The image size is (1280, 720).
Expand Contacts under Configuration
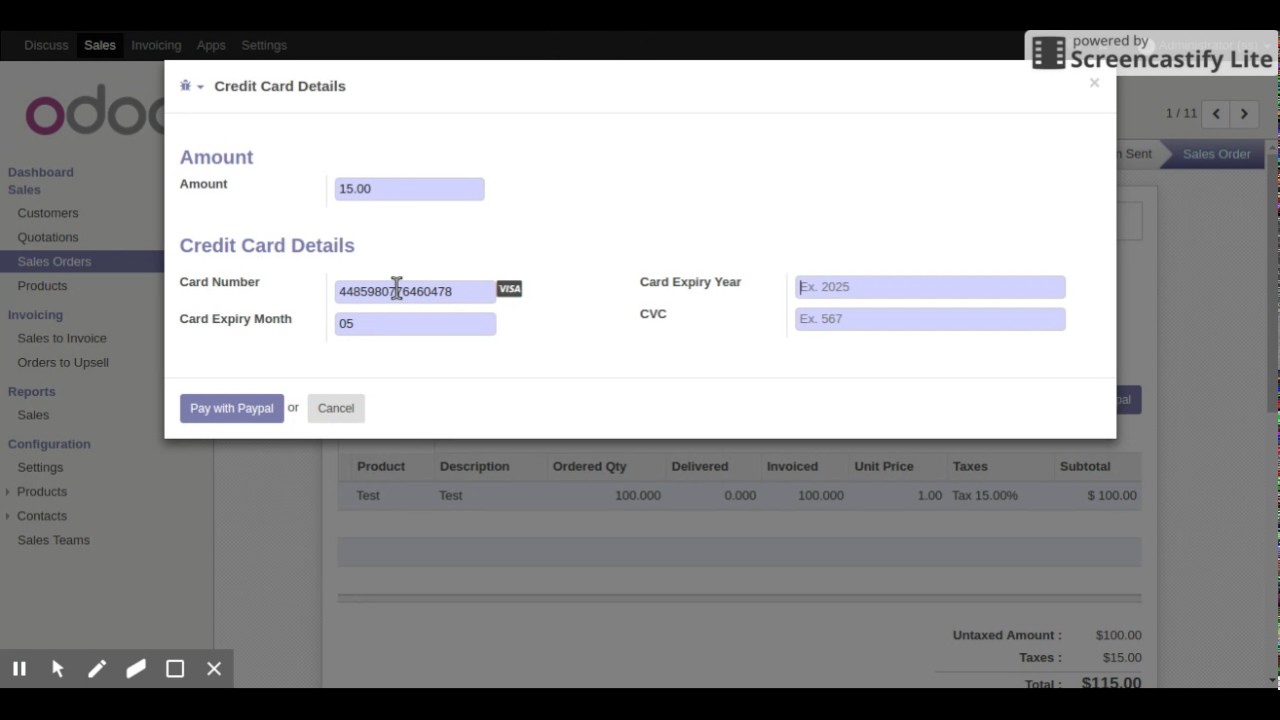click(x=42, y=516)
